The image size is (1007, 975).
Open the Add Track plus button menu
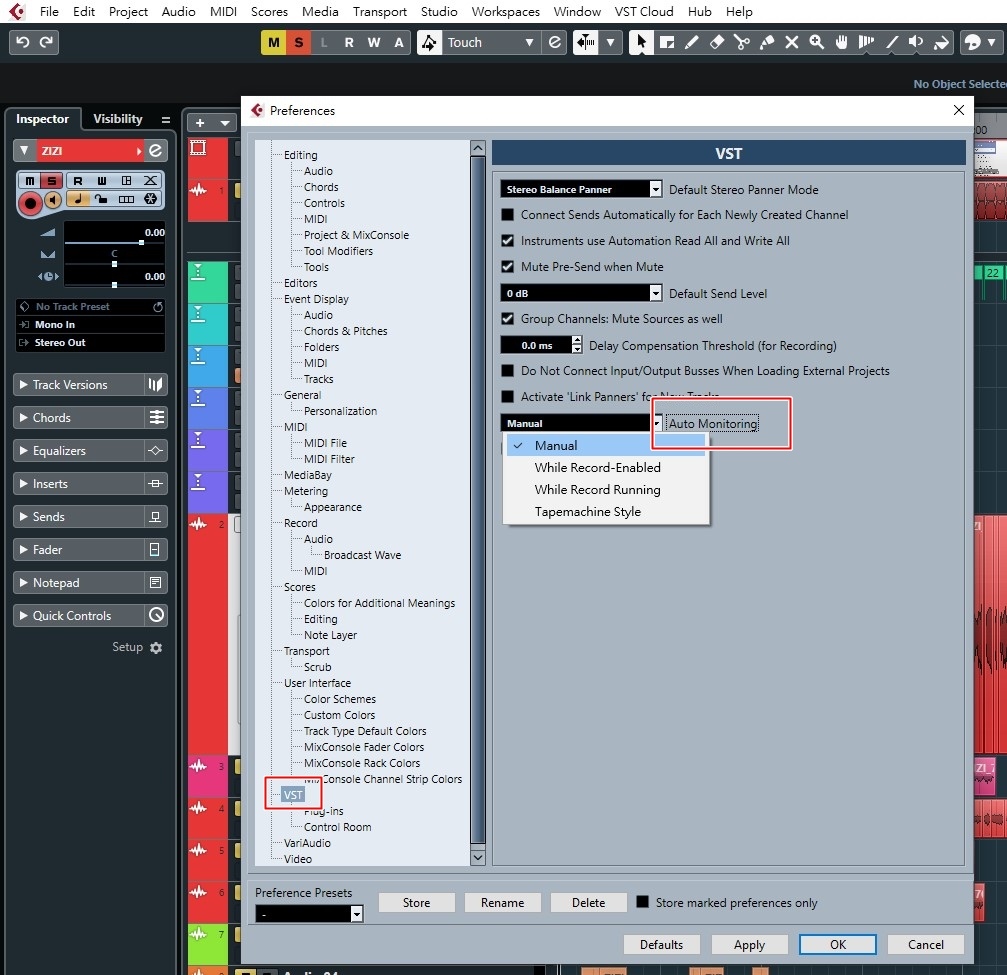(200, 123)
